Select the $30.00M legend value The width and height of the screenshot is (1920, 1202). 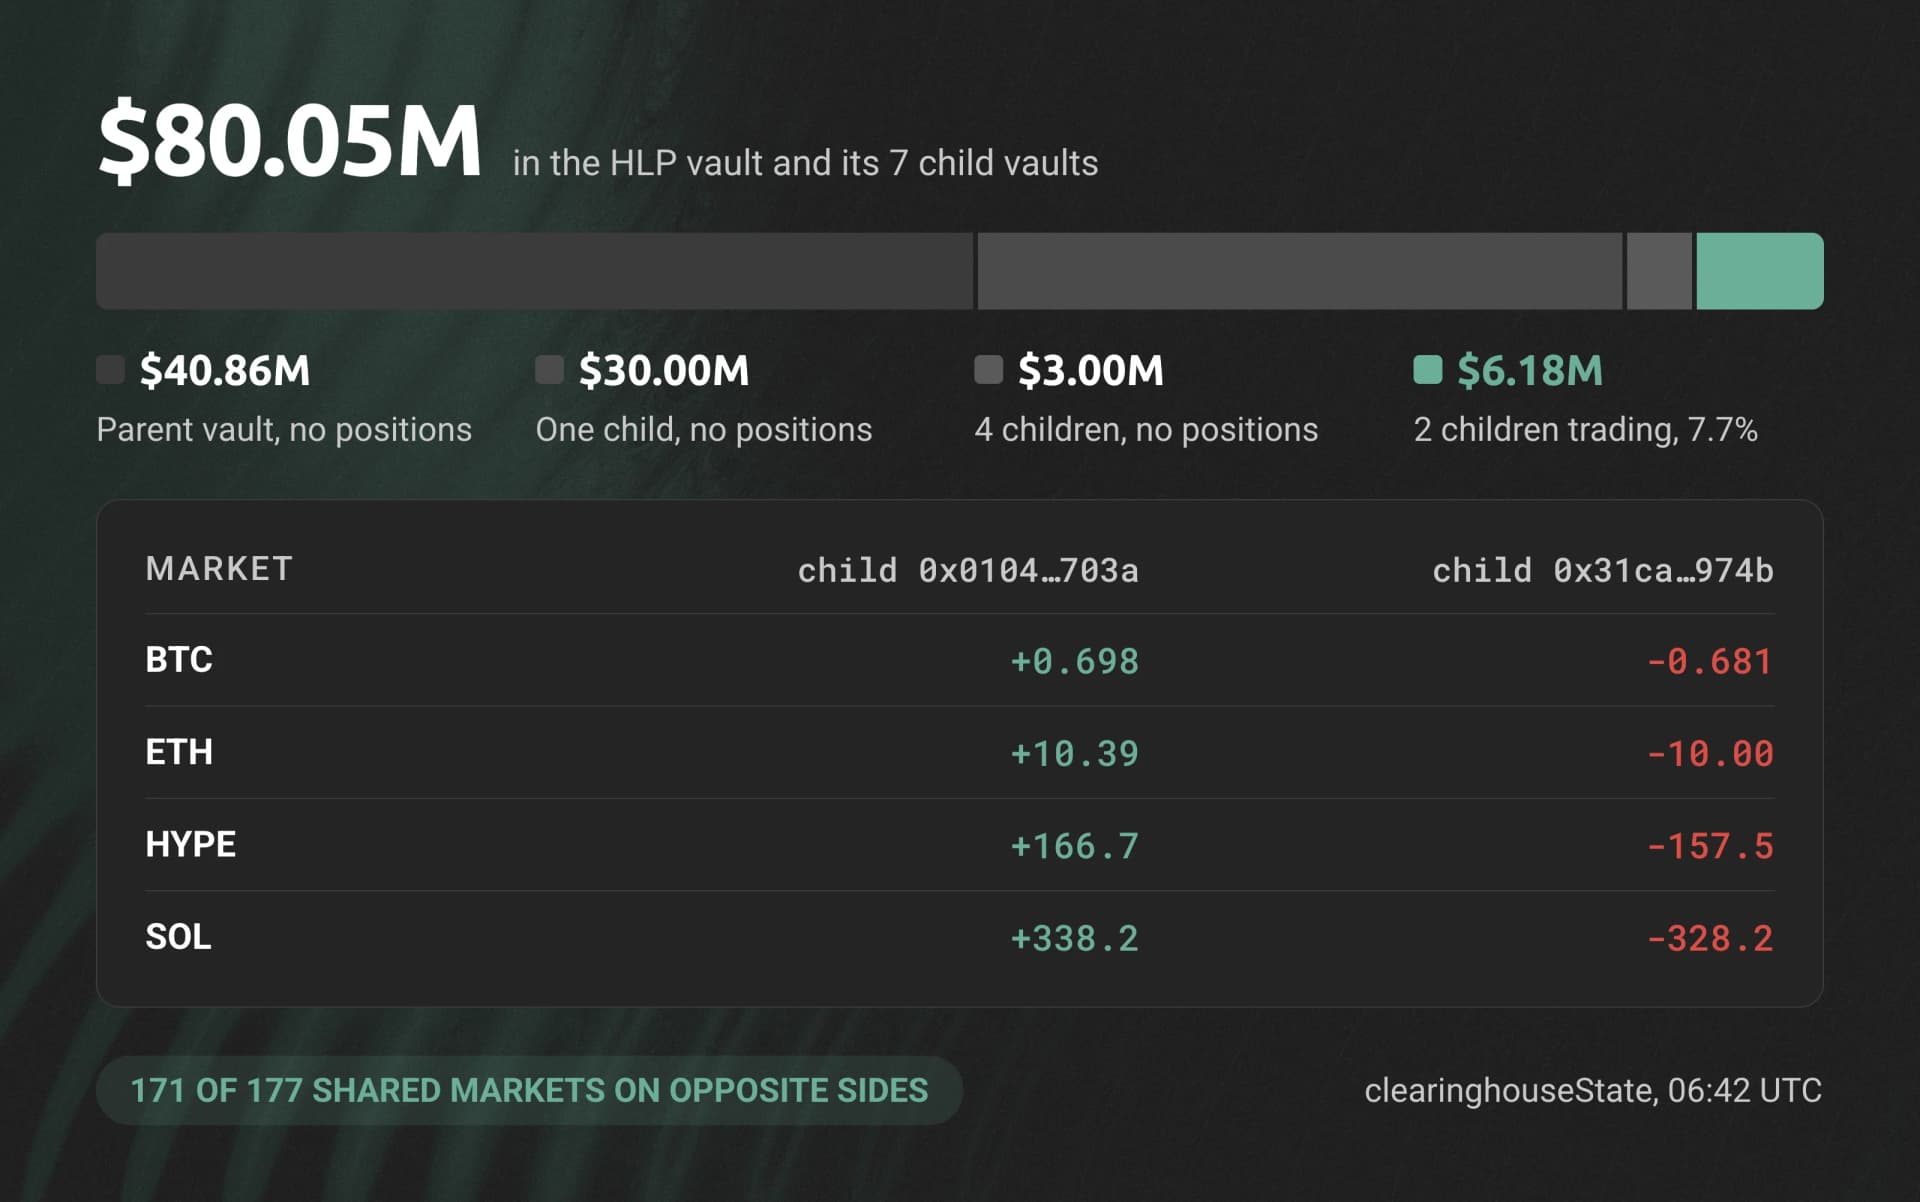pos(664,371)
